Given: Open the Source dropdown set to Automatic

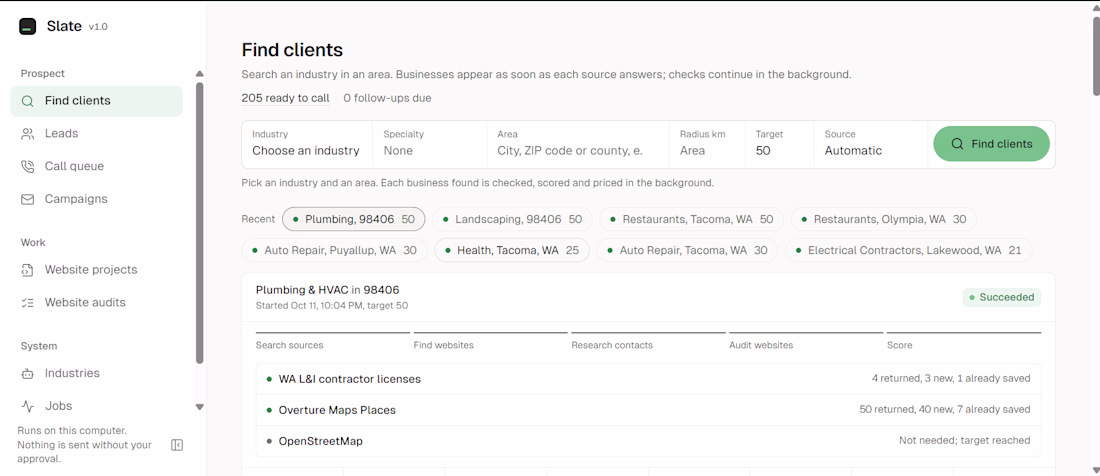Looking at the screenshot, I should coord(871,144).
